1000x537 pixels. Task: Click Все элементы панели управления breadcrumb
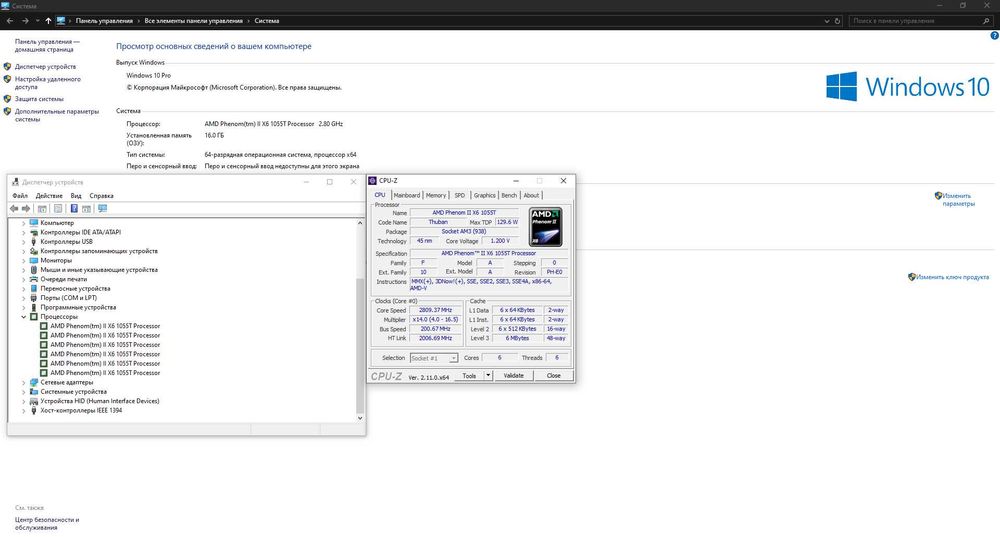[x=193, y=20]
